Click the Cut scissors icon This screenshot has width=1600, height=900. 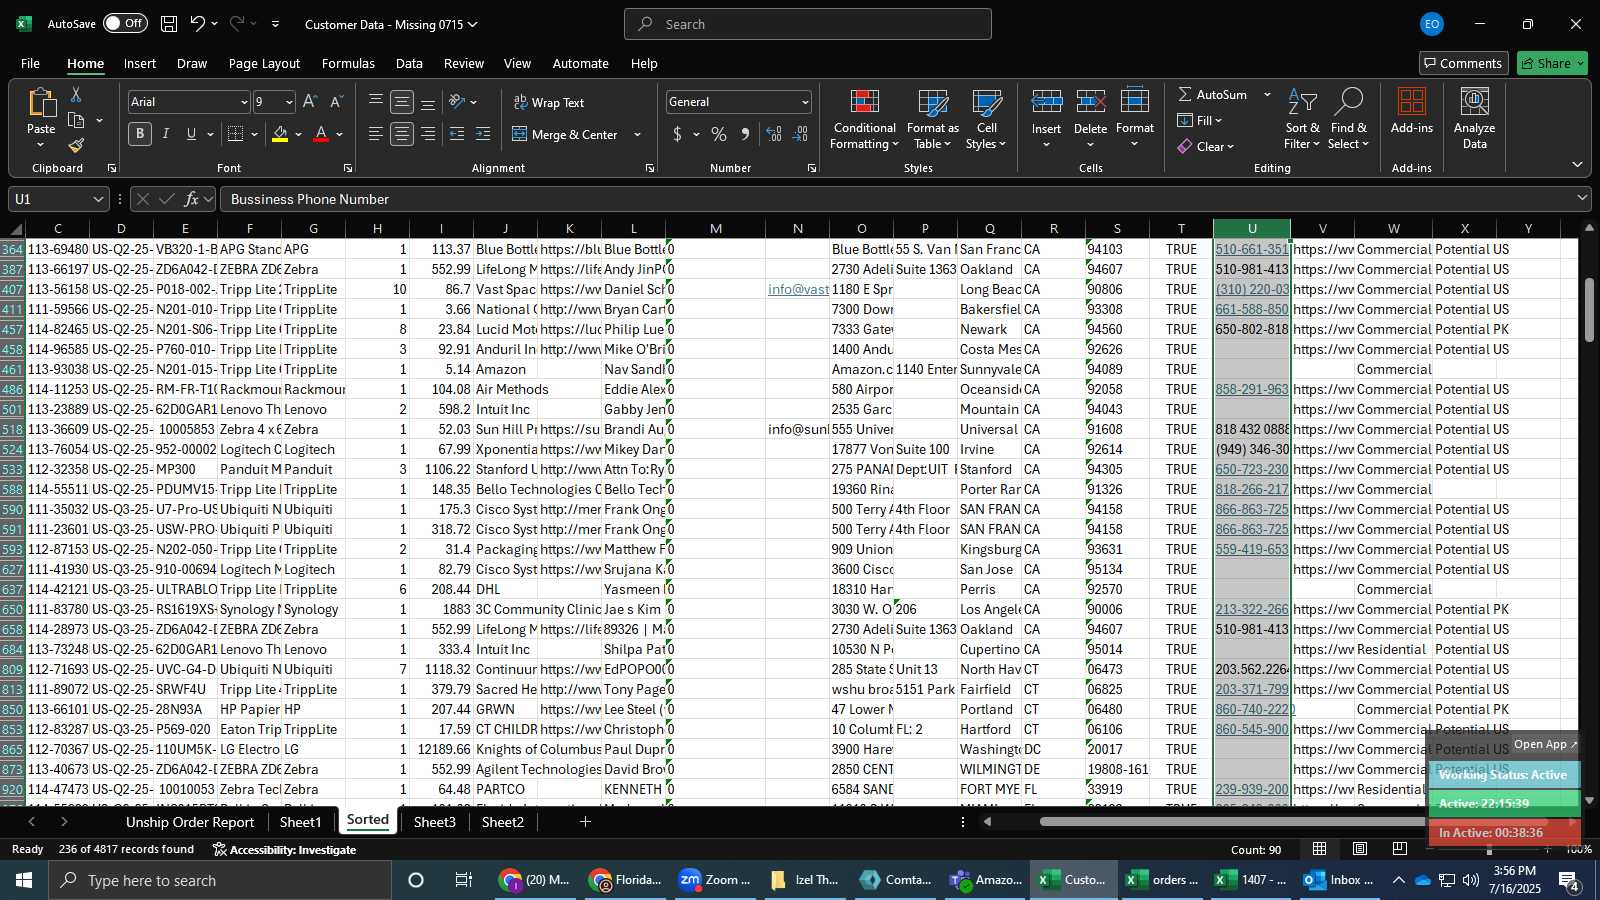[x=76, y=94]
